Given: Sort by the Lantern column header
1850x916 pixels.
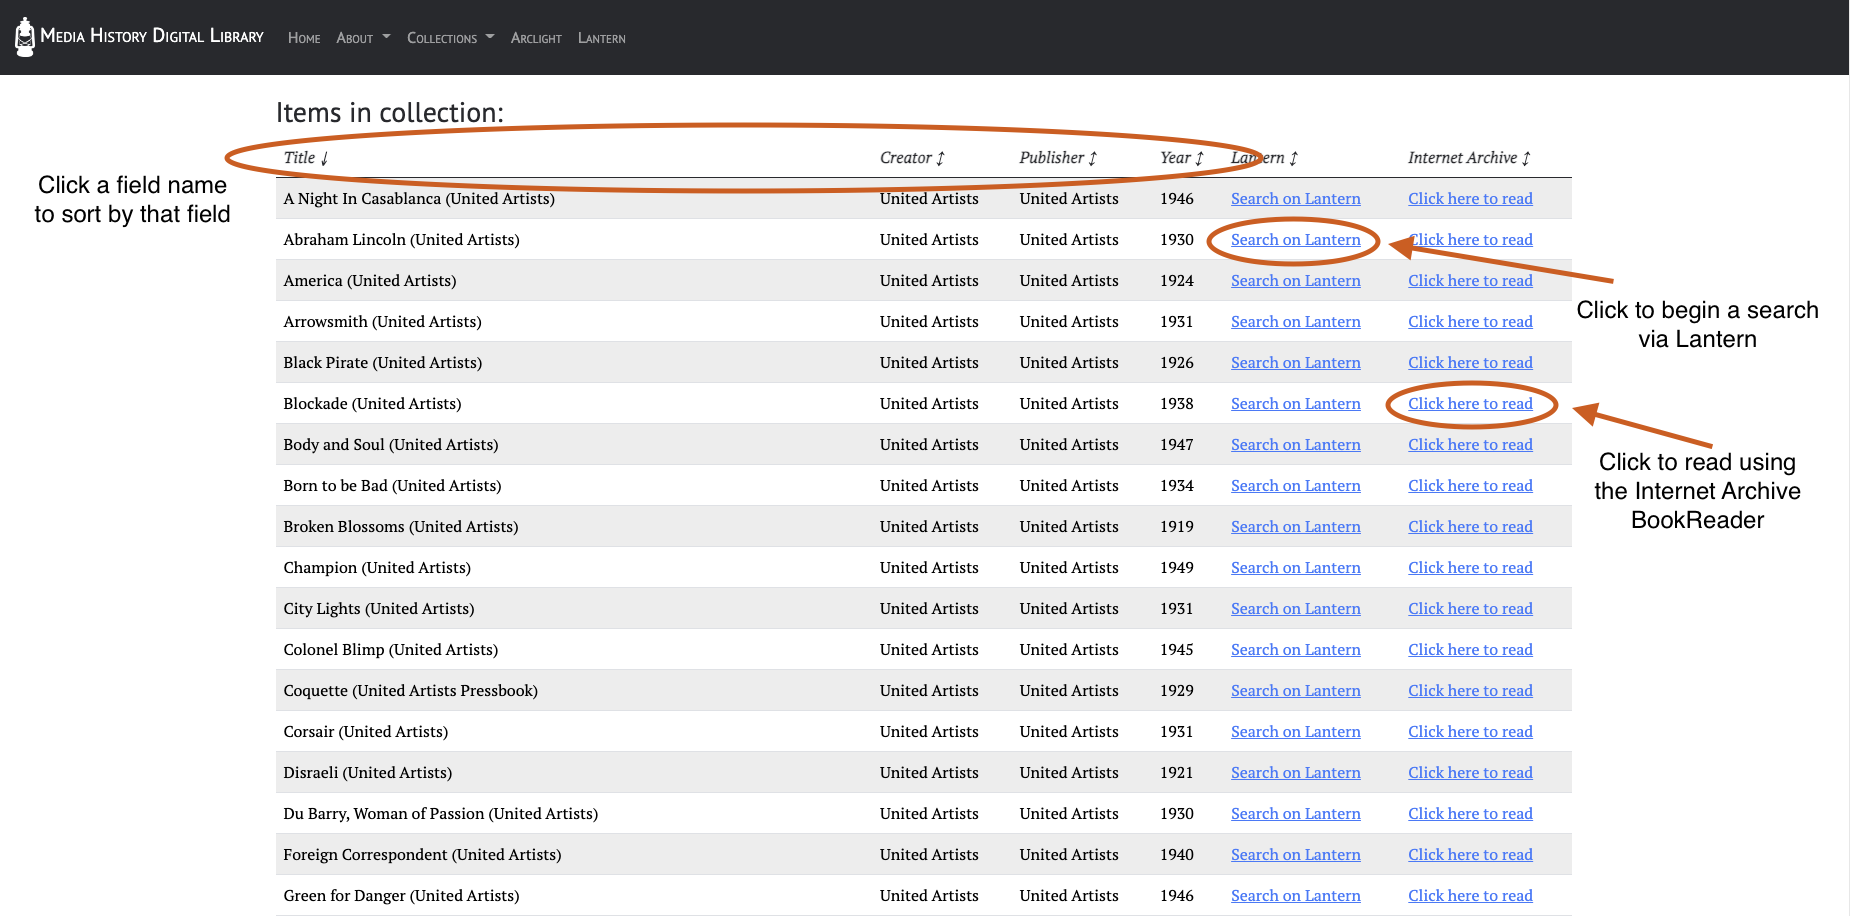Looking at the screenshot, I should pyautogui.click(x=1264, y=158).
